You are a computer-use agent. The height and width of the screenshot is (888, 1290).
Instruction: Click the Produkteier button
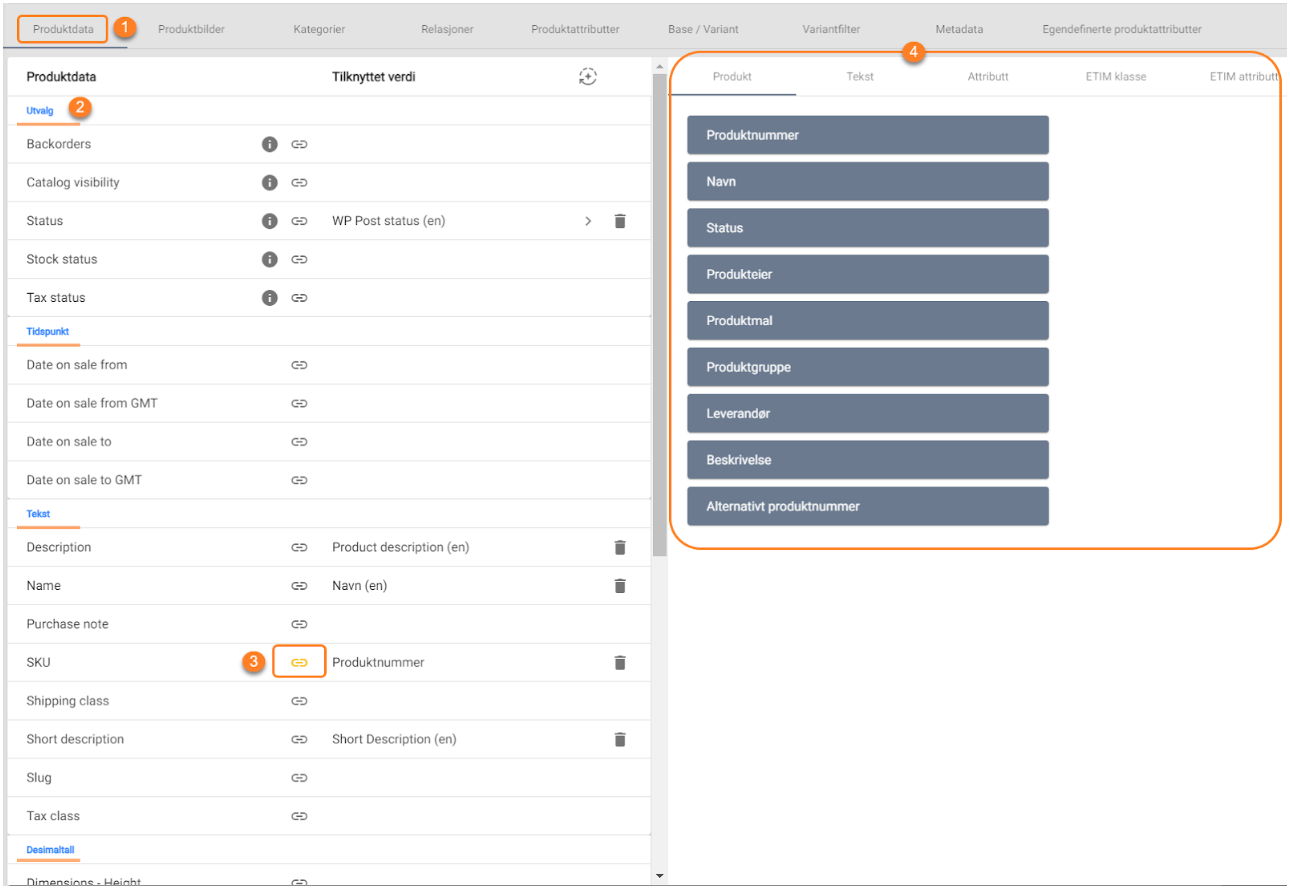868,274
